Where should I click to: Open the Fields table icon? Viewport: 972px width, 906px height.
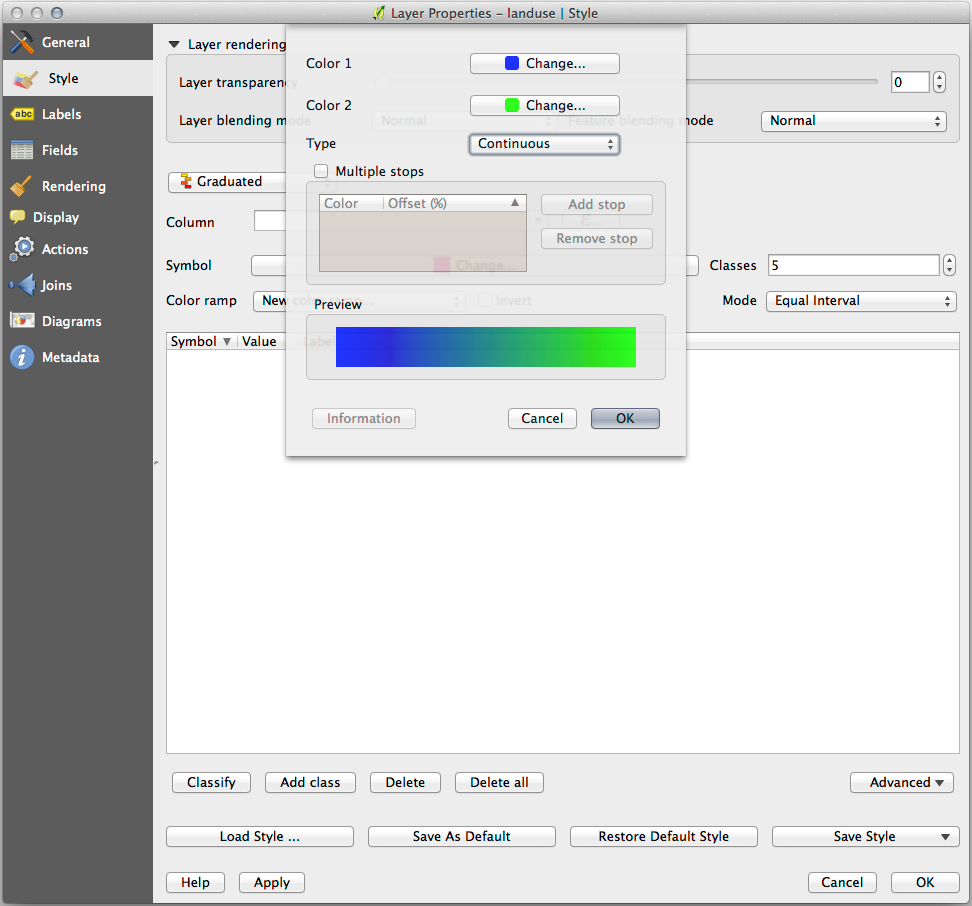click(x=22, y=150)
